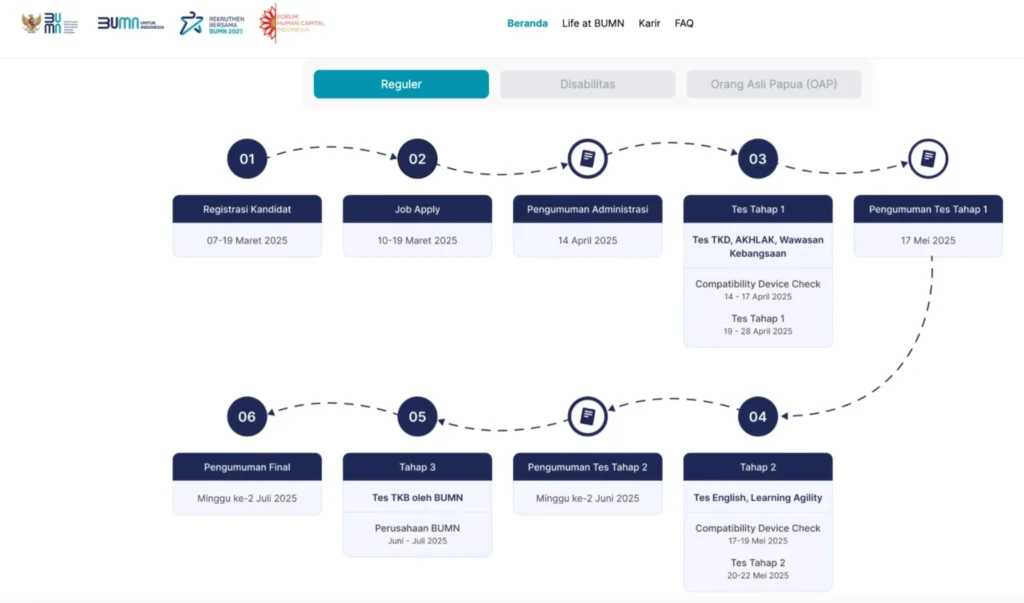Click Minggu ke-2 Juni 2025 text
The image size is (1024, 603).
(x=588, y=498)
